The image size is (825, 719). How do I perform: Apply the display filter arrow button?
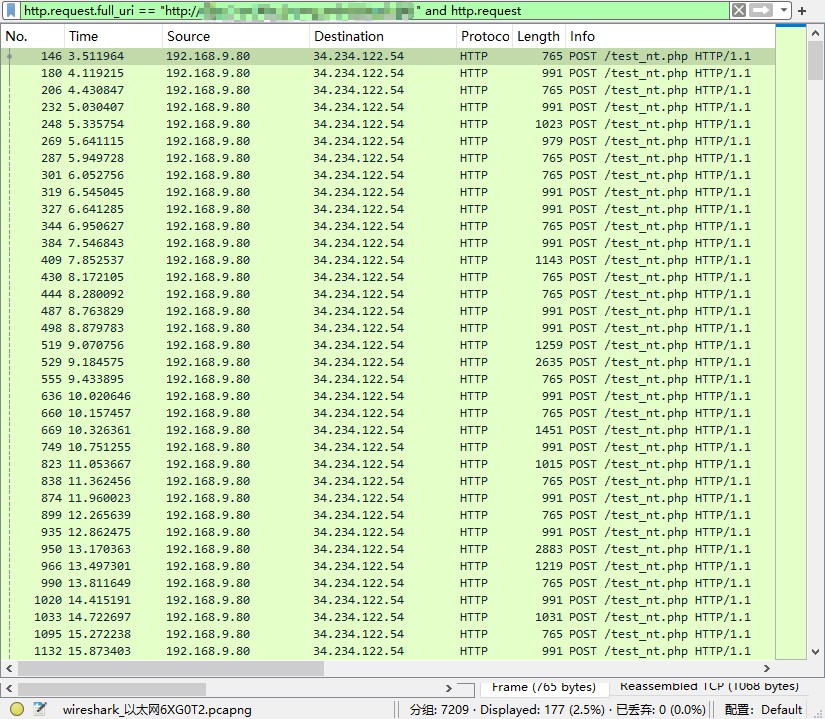tap(761, 10)
